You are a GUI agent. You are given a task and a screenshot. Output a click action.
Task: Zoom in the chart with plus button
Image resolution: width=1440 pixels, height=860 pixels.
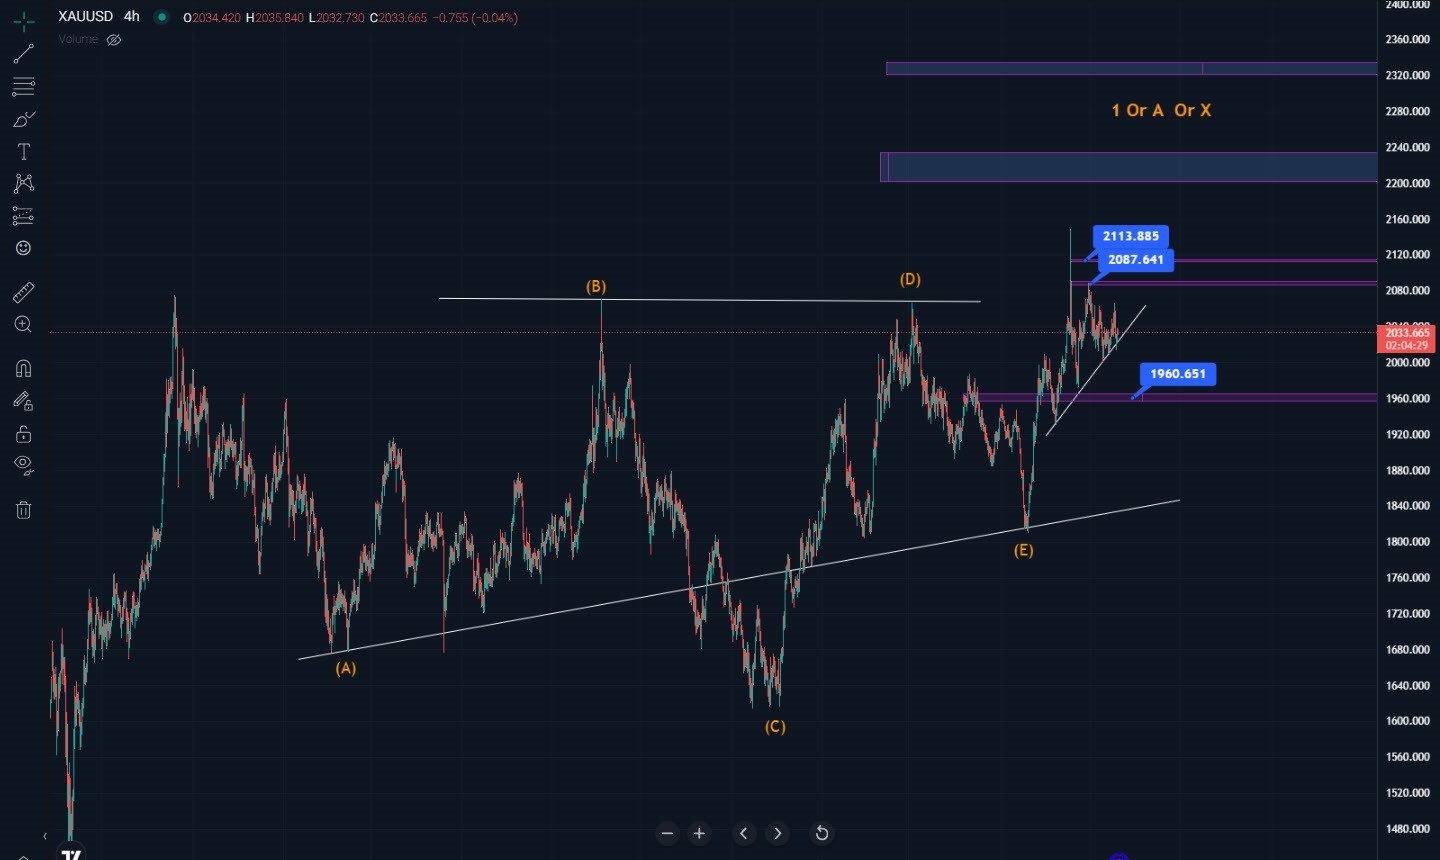click(x=699, y=833)
